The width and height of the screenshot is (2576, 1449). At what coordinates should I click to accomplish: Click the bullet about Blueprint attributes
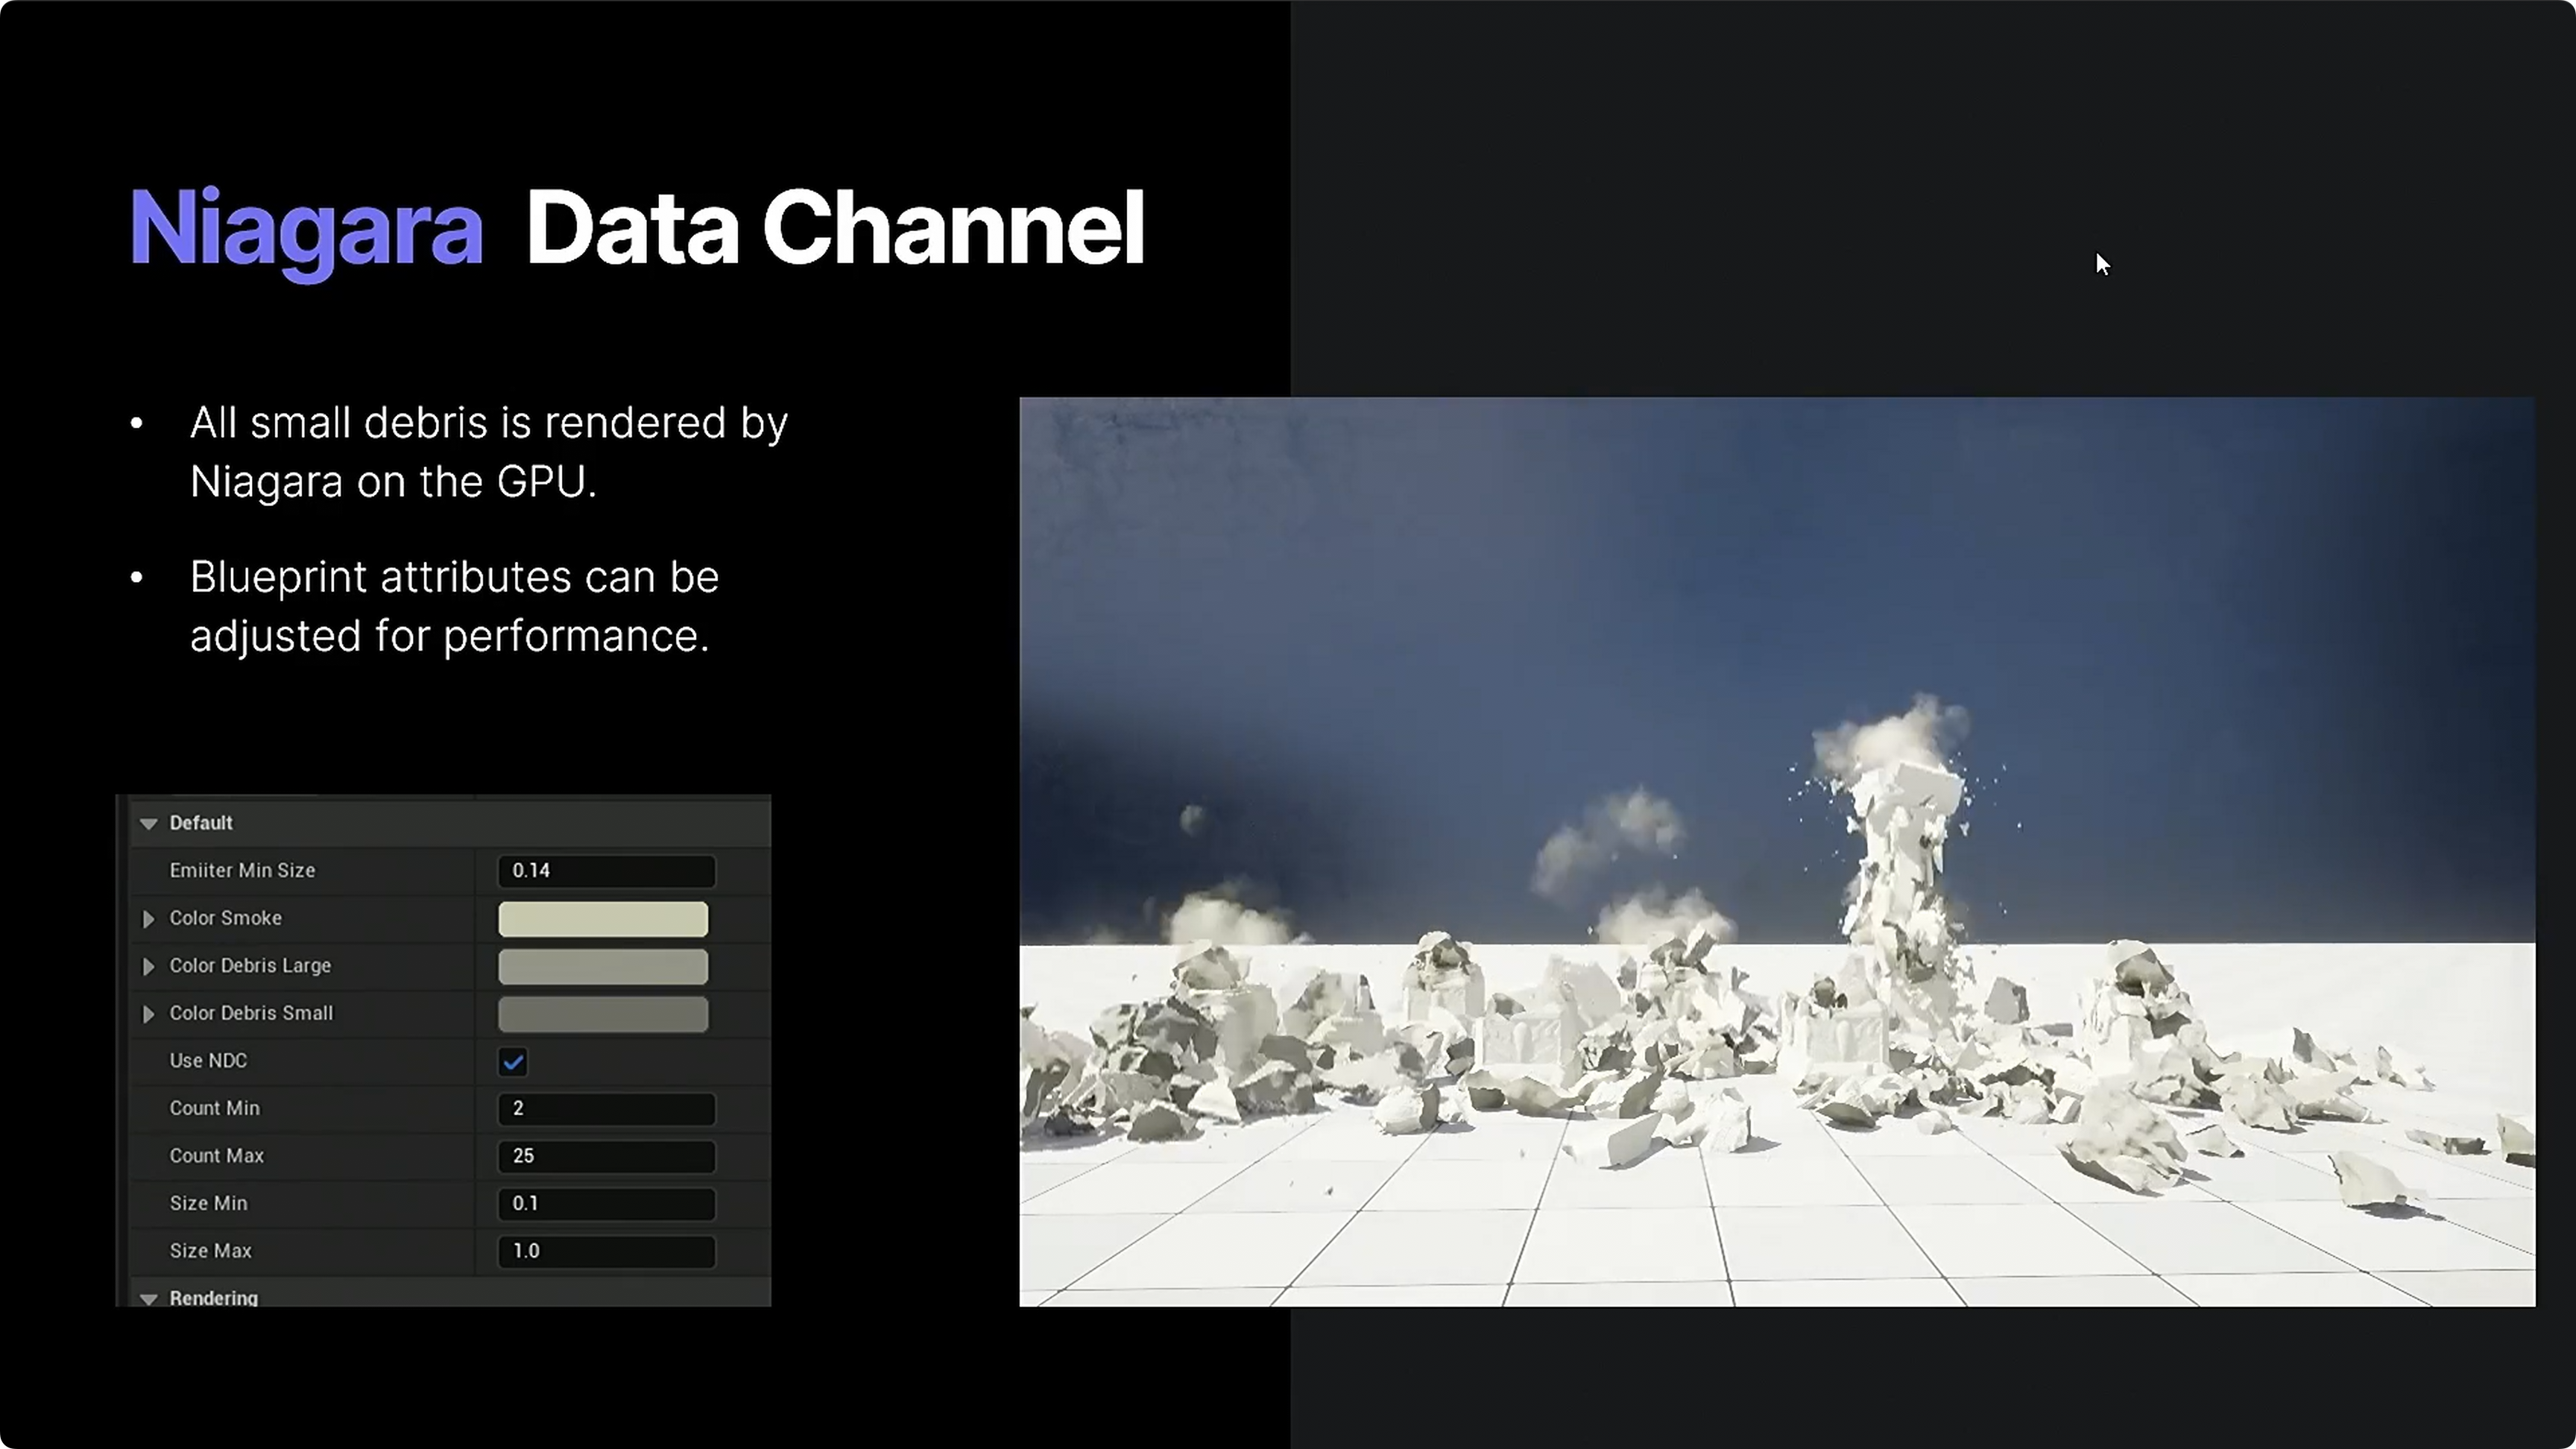455,606
